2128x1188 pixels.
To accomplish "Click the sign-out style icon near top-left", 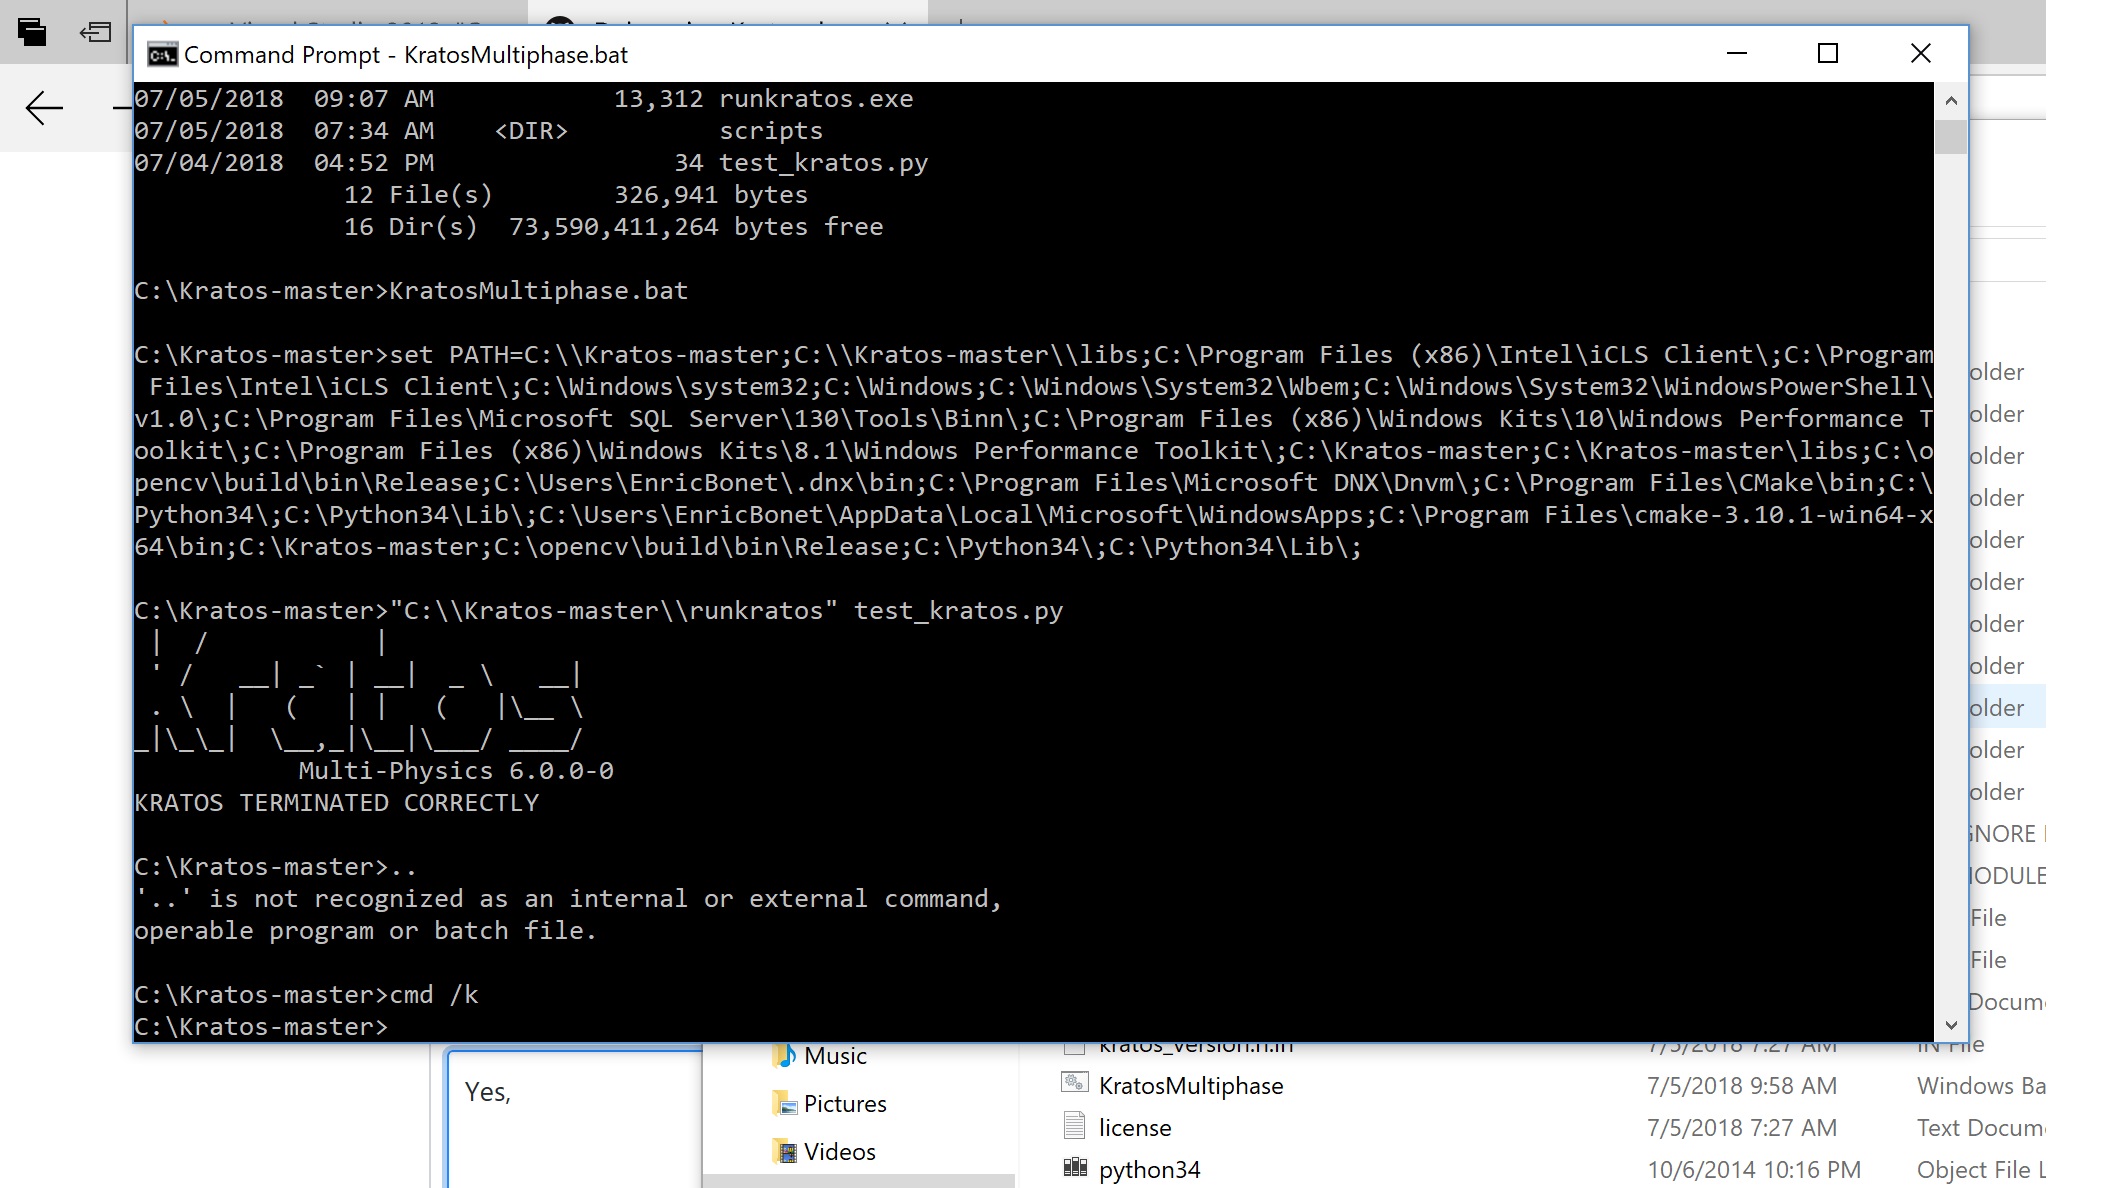I will pyautogui.click(x=96, y=32).
